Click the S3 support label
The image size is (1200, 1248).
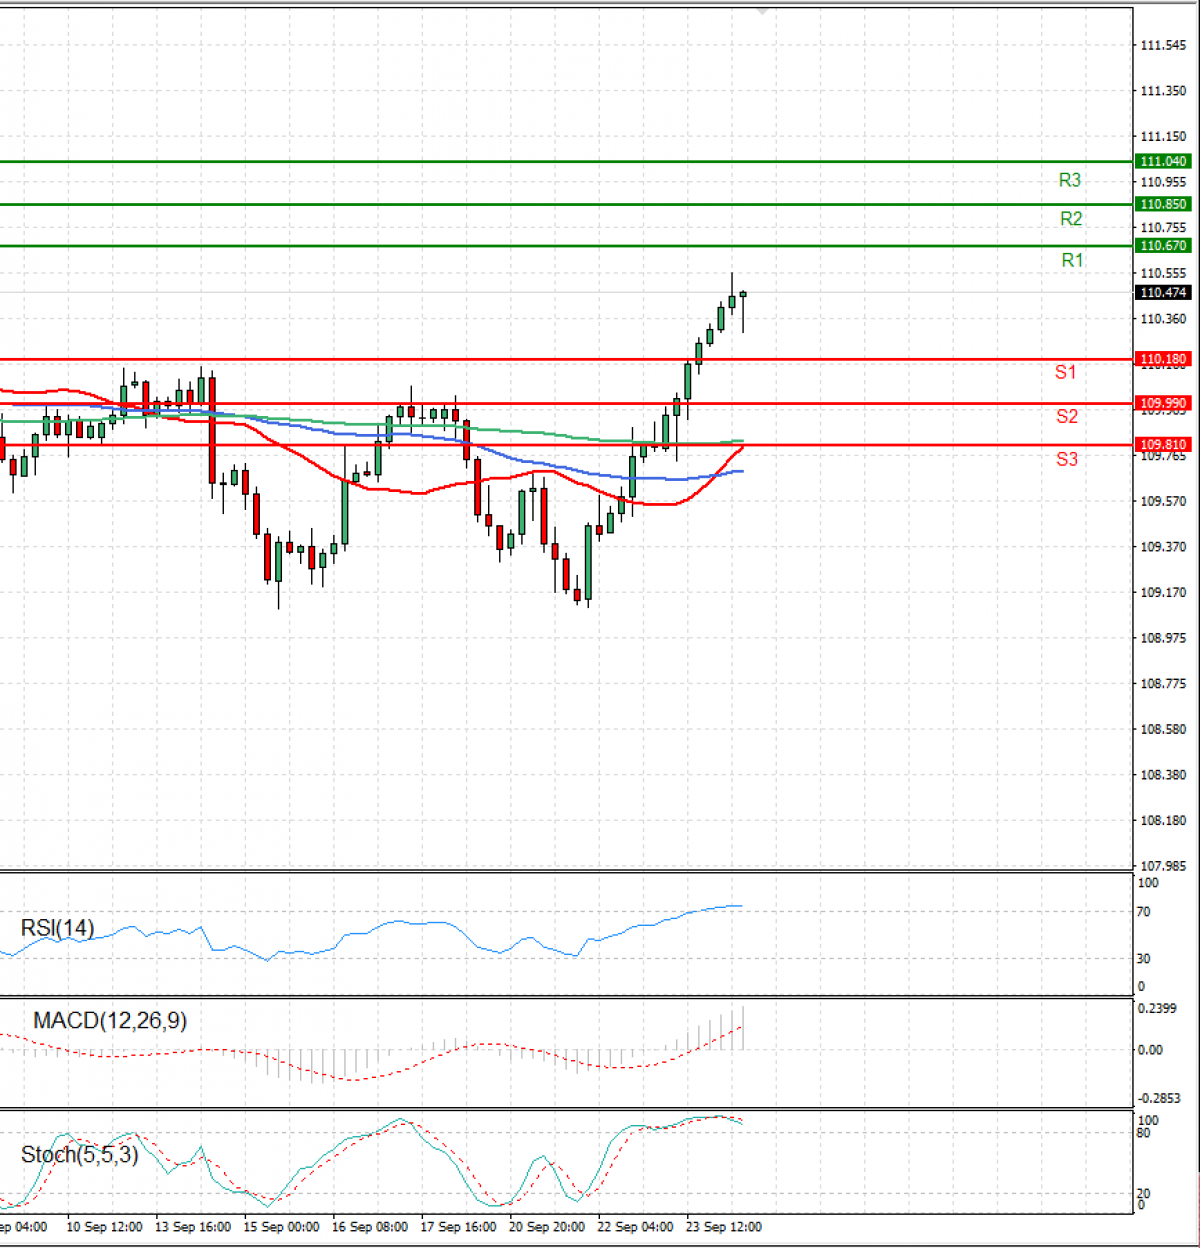1066,459
